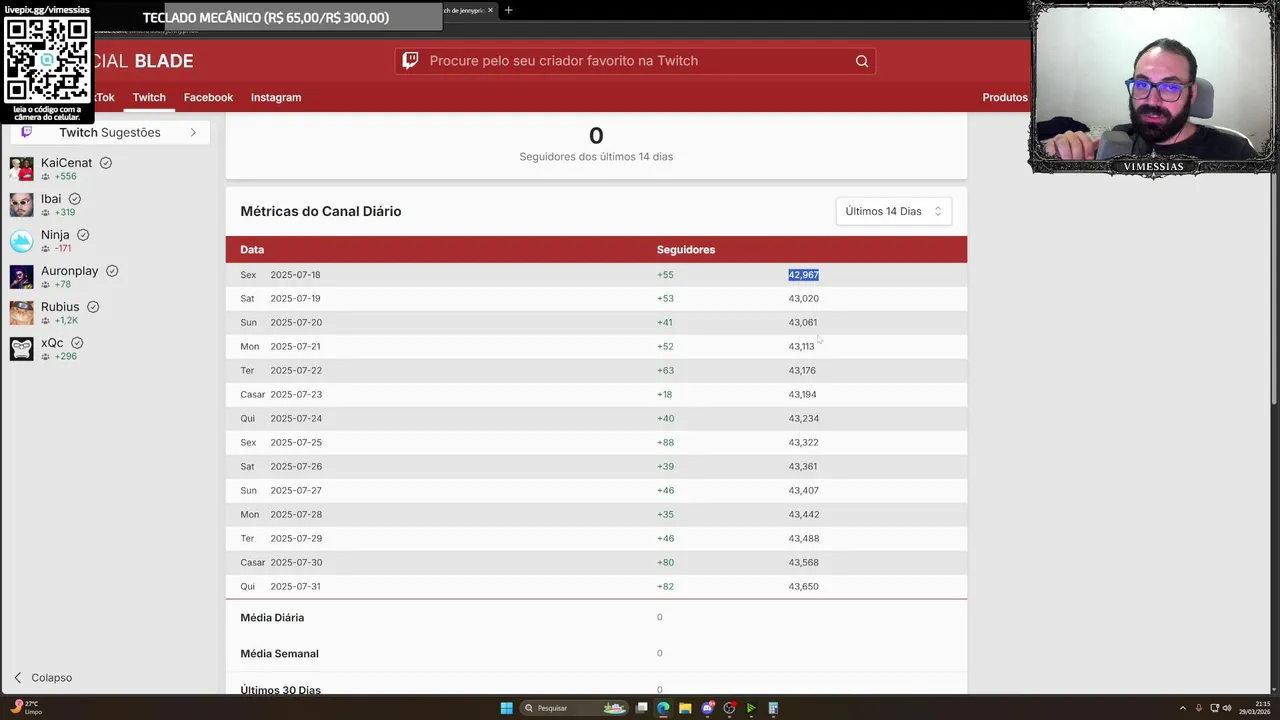
Task: Click Ninja verified badge icon
Action: pyautogui.click(x=83, y=235)
